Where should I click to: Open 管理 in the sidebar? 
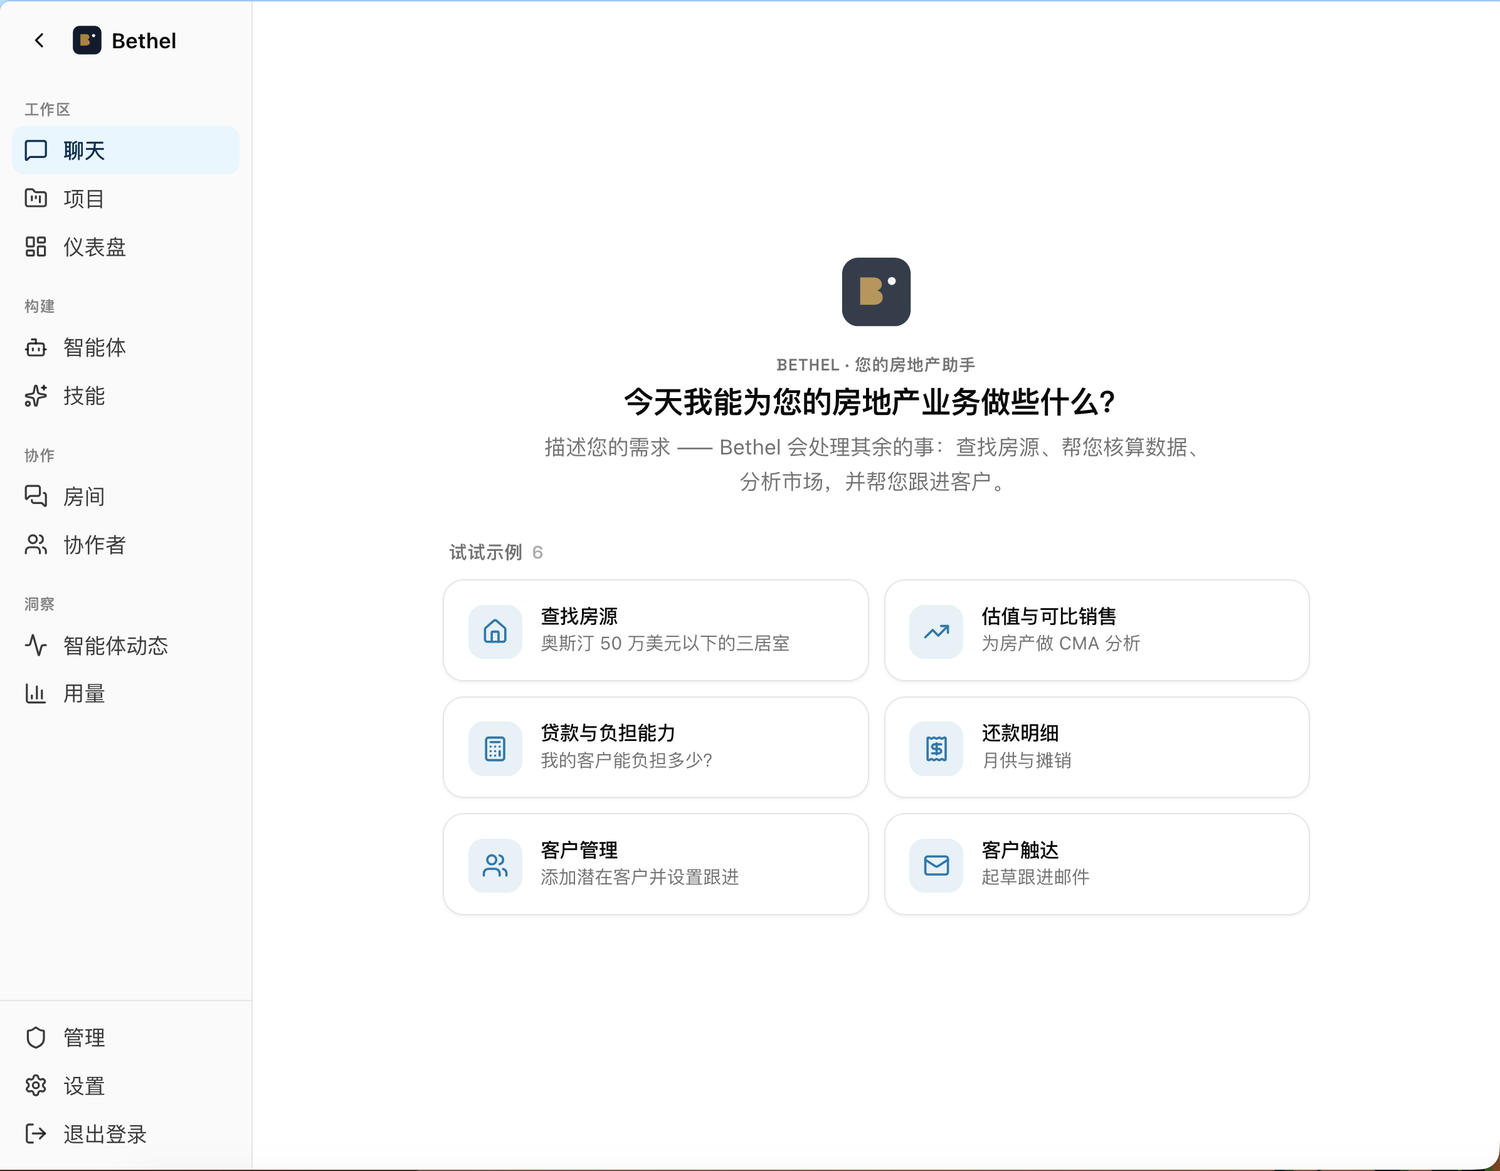[126, 1037]
